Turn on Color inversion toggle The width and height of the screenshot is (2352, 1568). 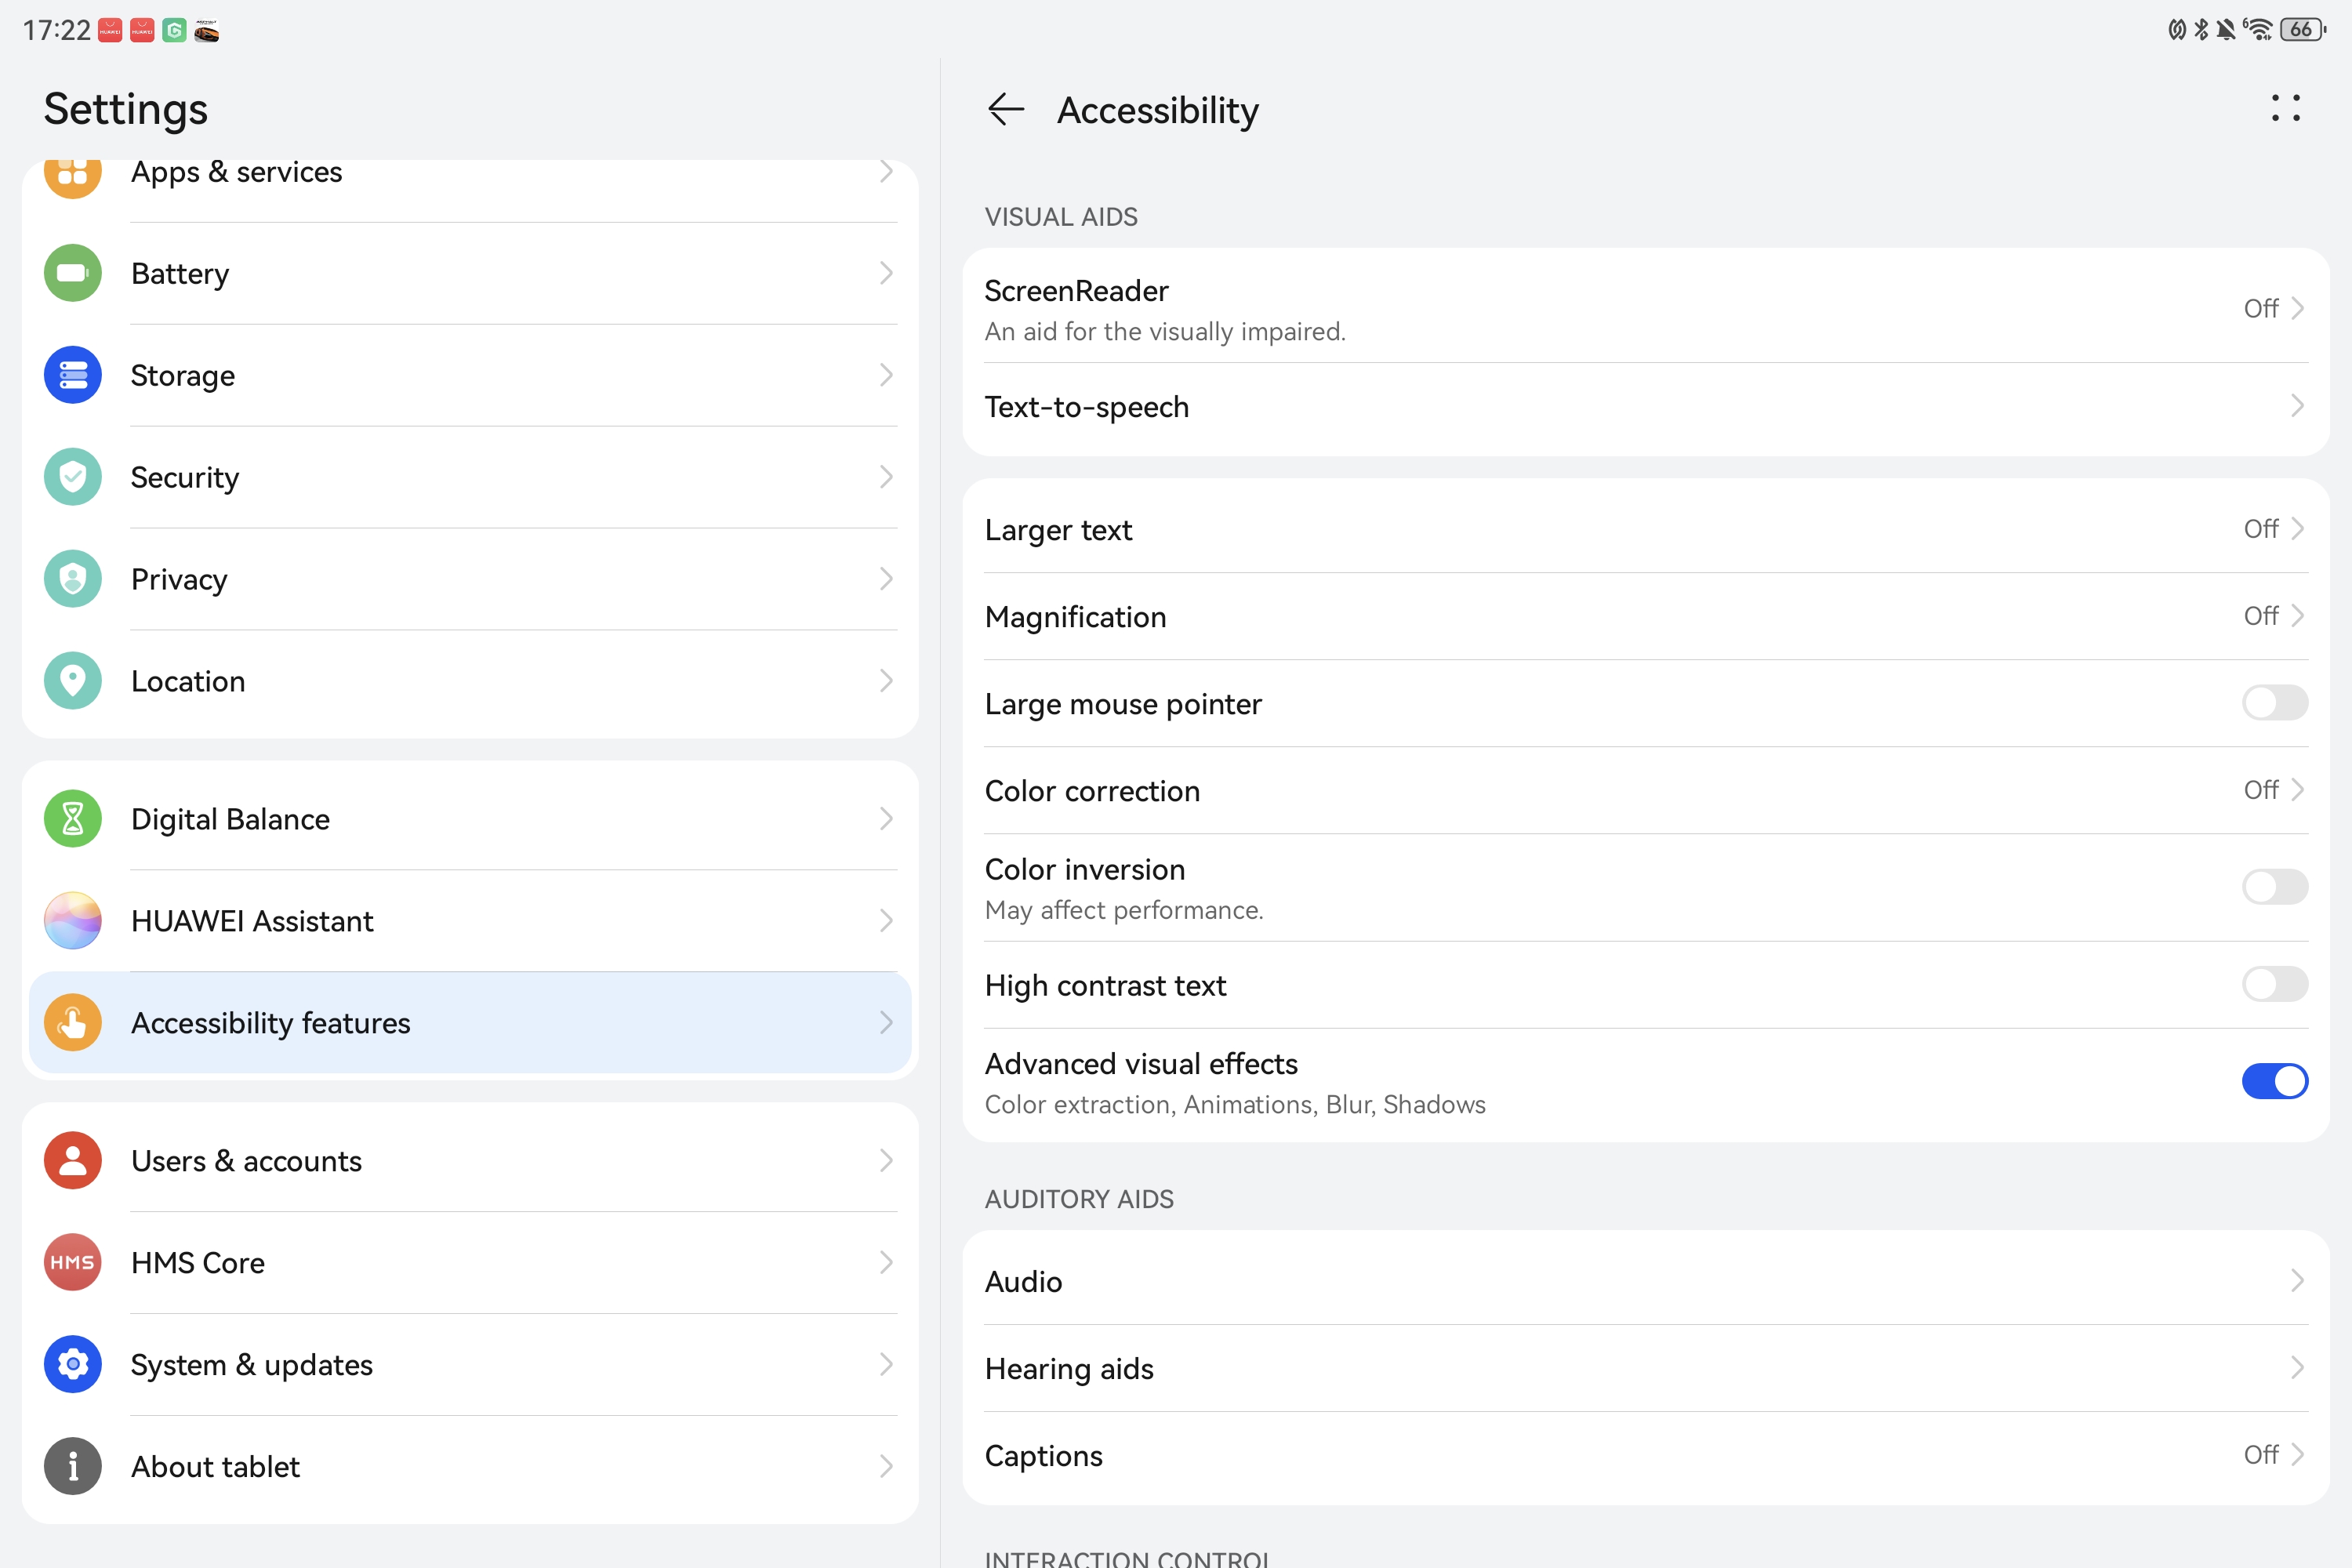(2274, 887)
